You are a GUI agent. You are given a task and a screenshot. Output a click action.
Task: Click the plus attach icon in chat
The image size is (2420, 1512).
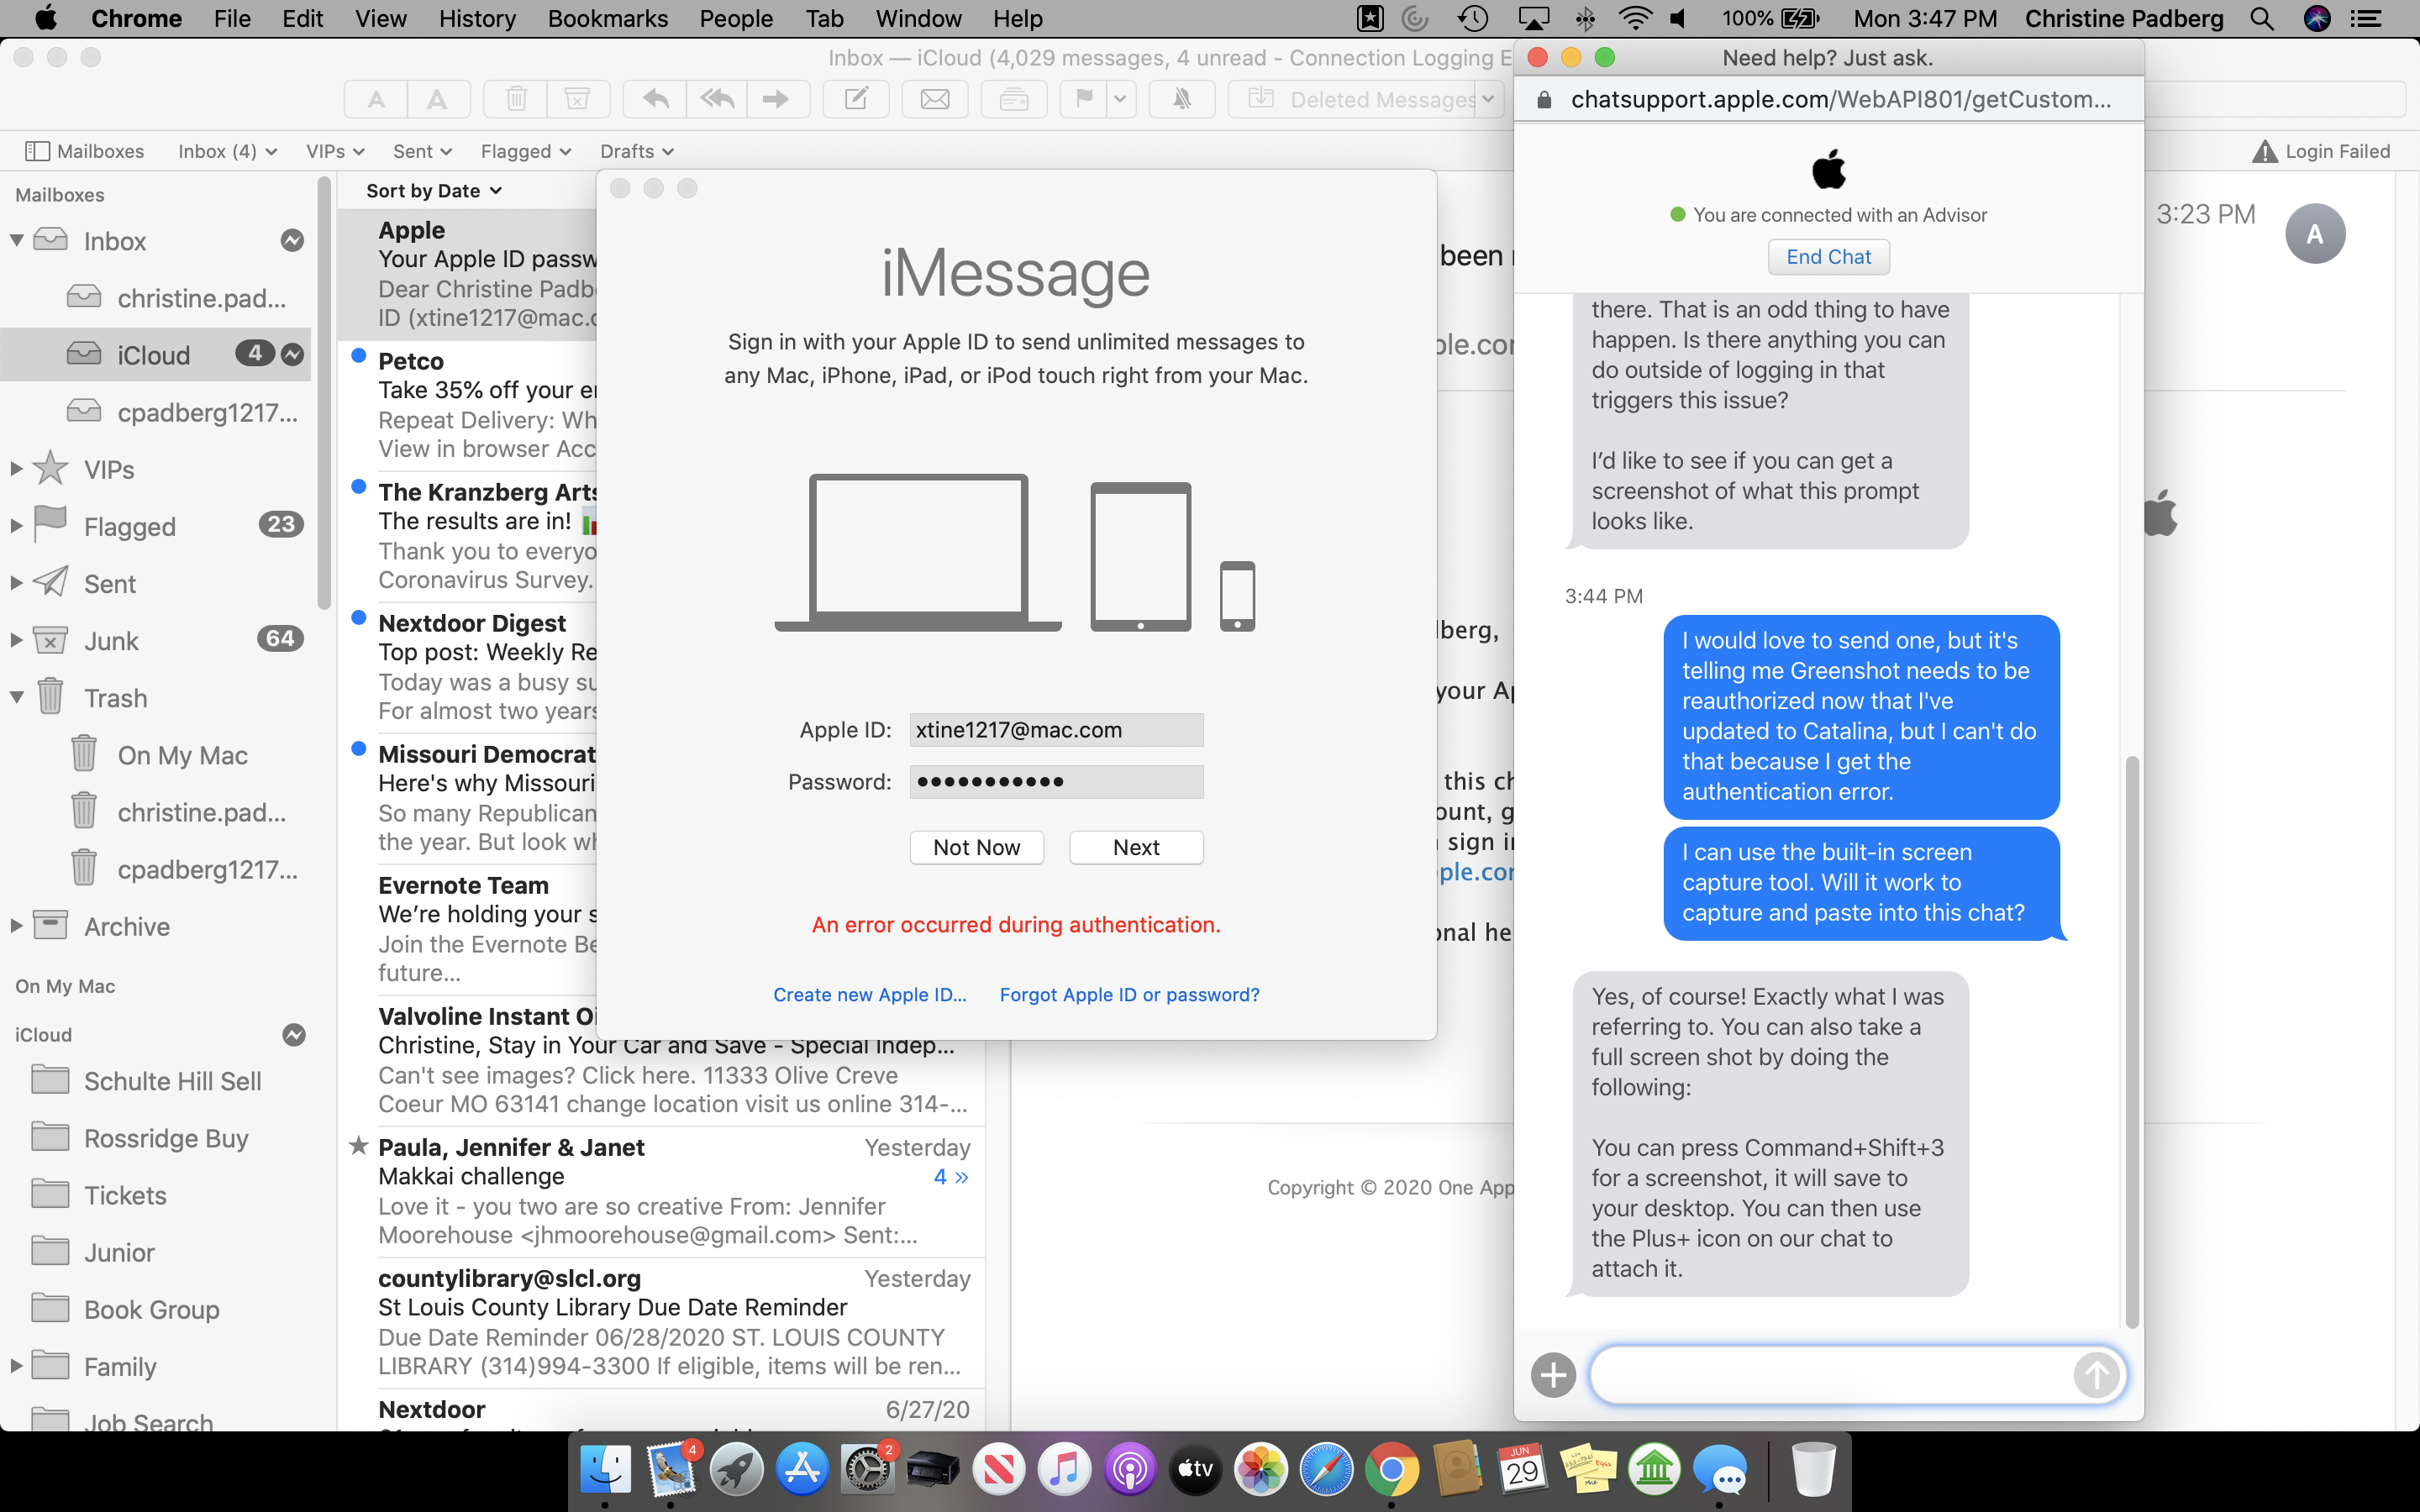click(x=1553, y=1375)
